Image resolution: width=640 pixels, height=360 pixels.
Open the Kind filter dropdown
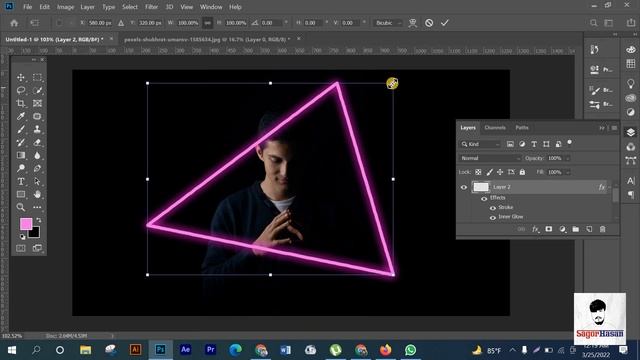click(480, 144)
